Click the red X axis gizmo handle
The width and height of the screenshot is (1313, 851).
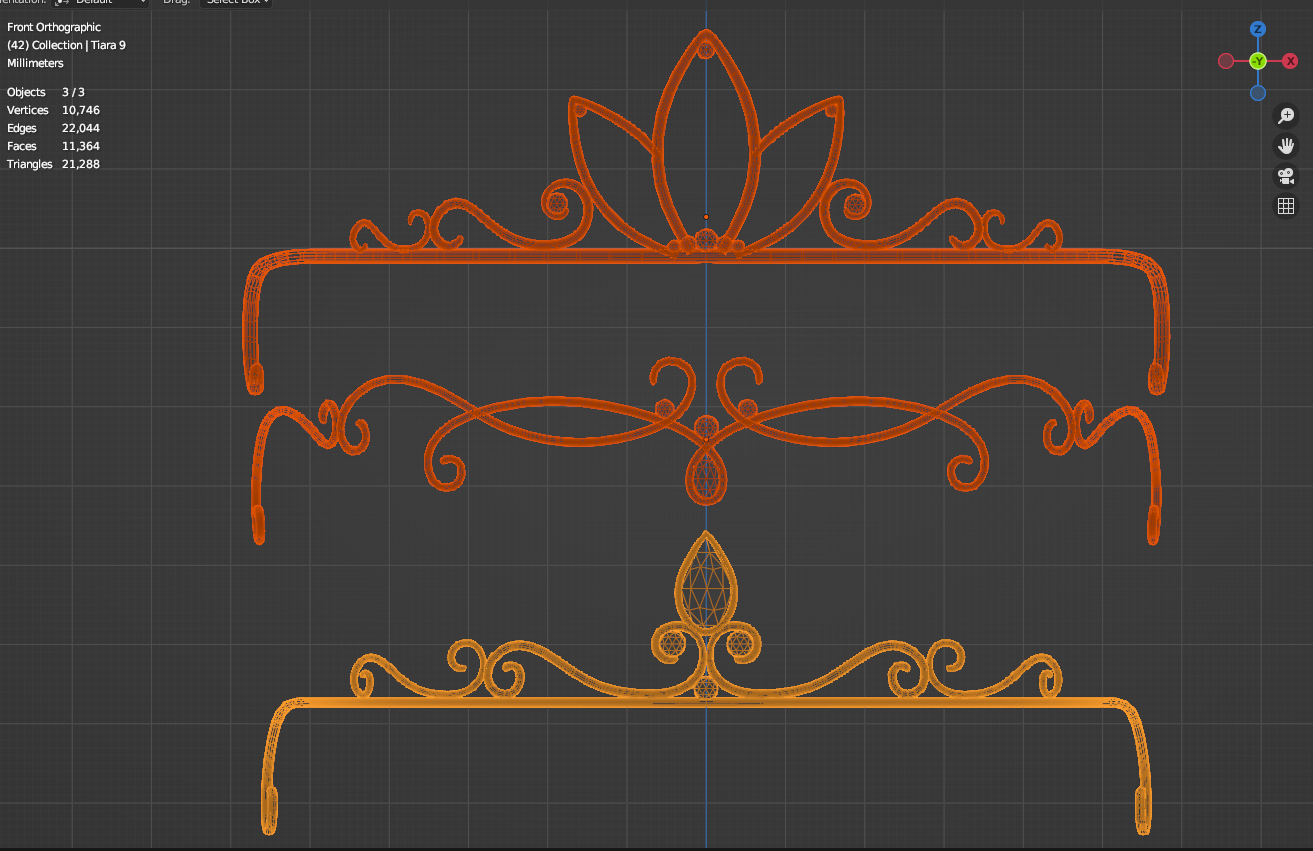click(1291, 62)
